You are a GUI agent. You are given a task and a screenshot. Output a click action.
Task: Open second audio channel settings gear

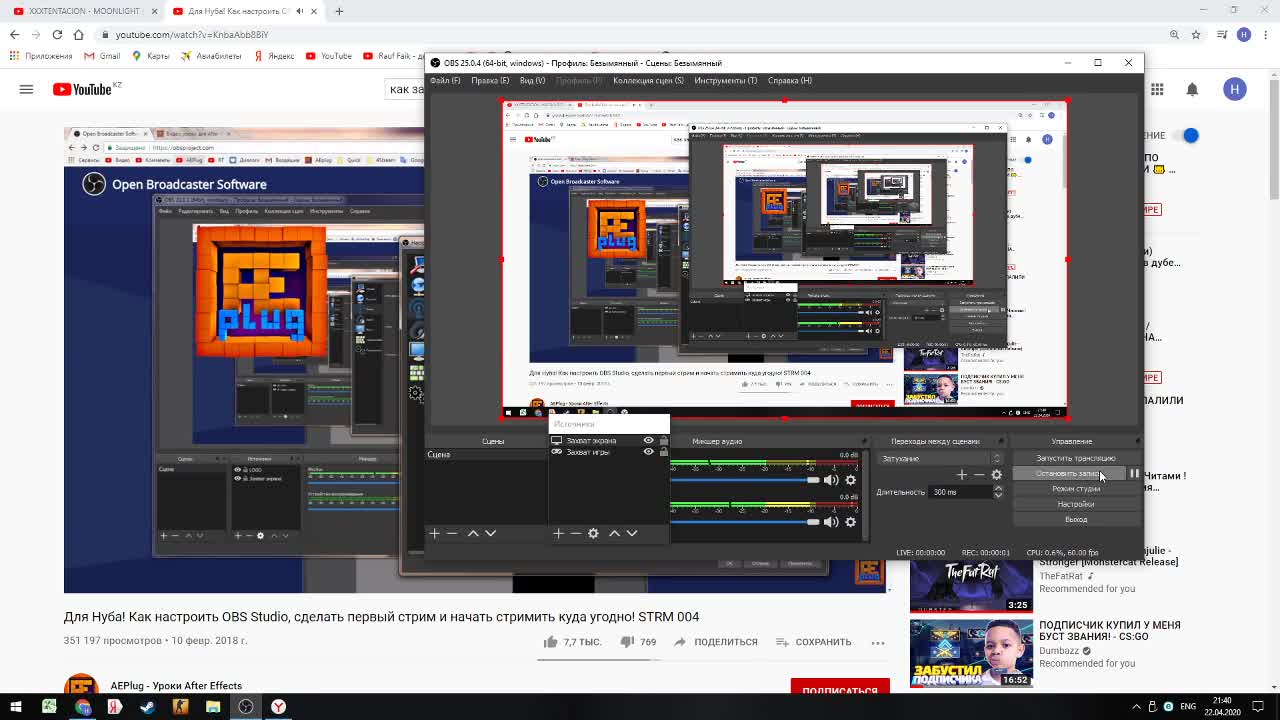[851, 522]
